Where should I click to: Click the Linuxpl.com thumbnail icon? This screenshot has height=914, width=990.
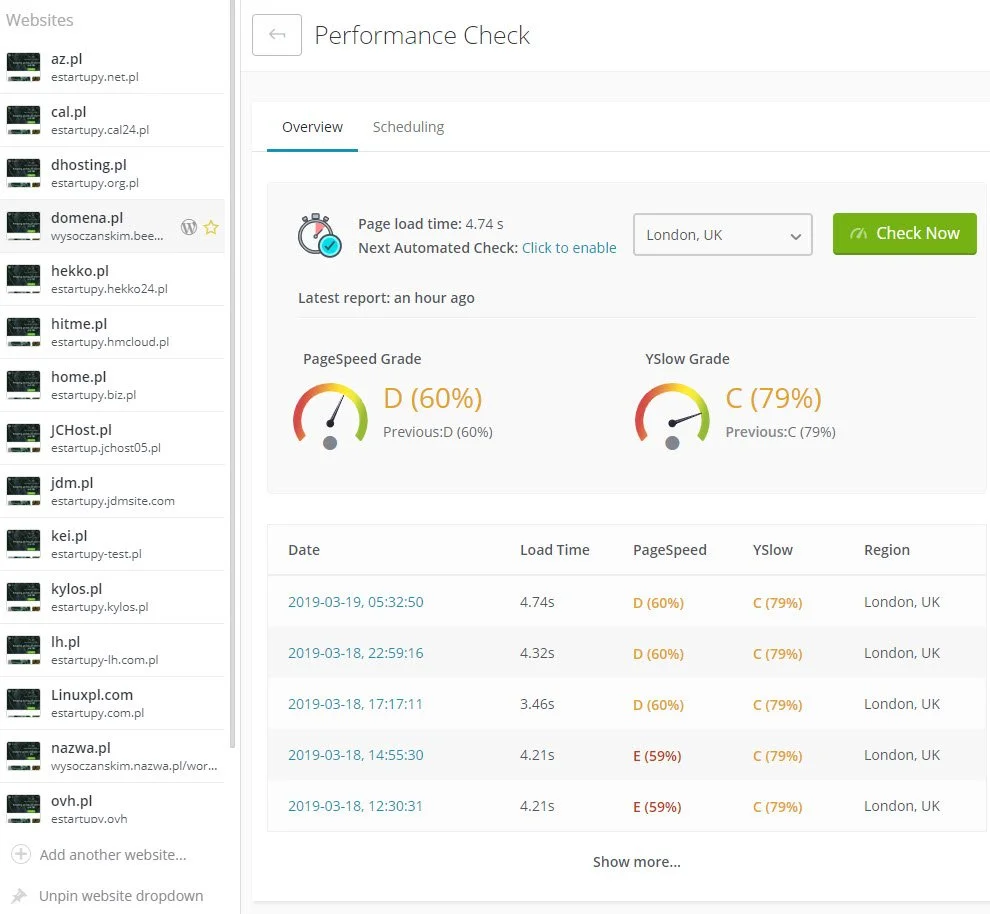pyautogui.click(x=23, y=703)
